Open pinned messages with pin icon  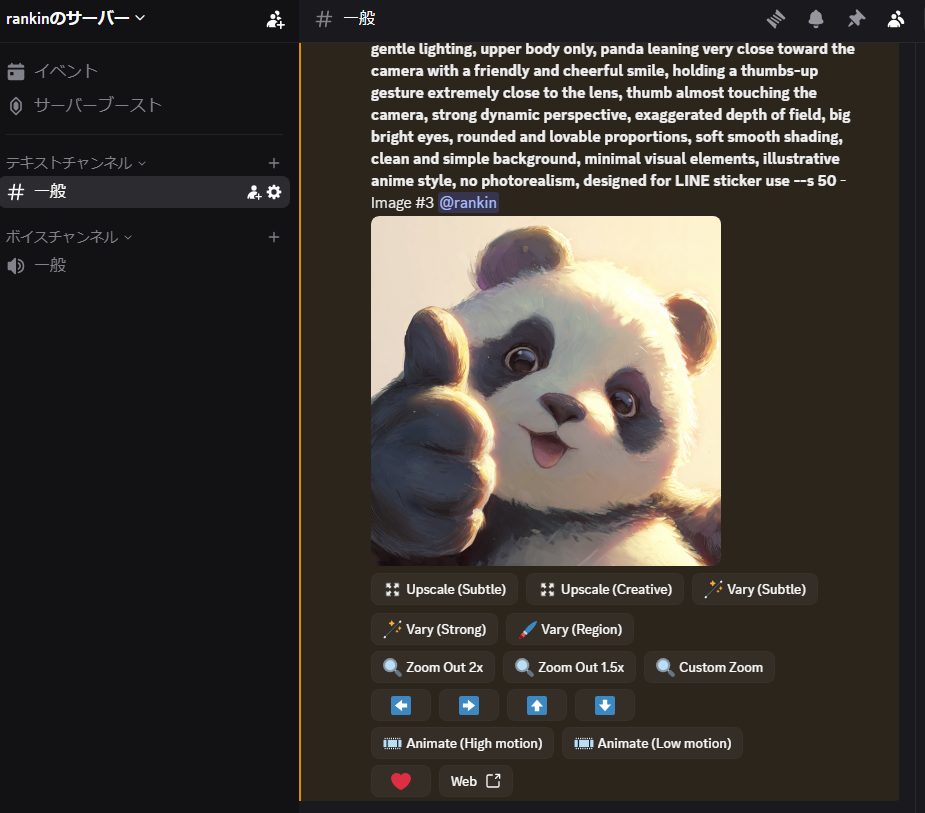(x=856, y=19)
